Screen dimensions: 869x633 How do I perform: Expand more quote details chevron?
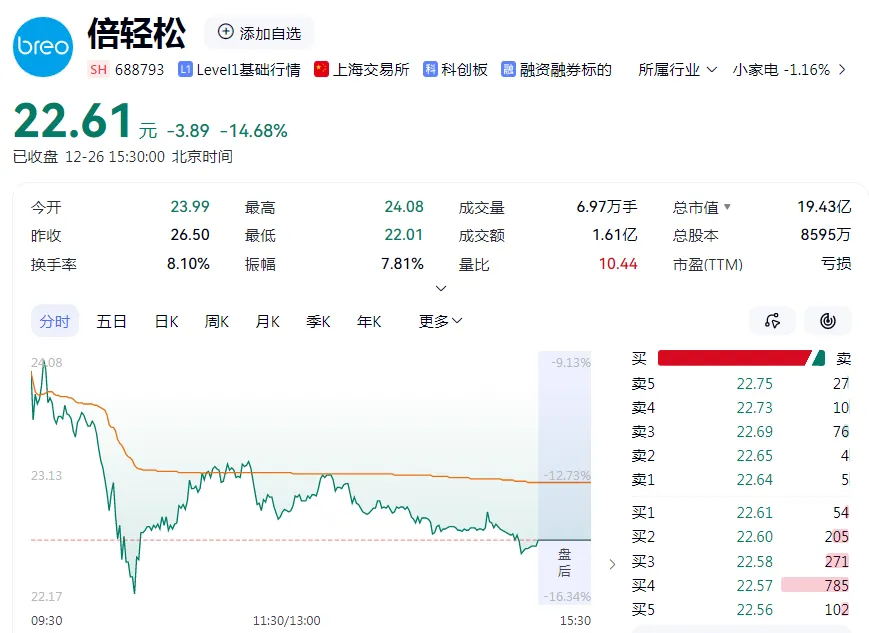pyautogui.click(x=441, y=288)
